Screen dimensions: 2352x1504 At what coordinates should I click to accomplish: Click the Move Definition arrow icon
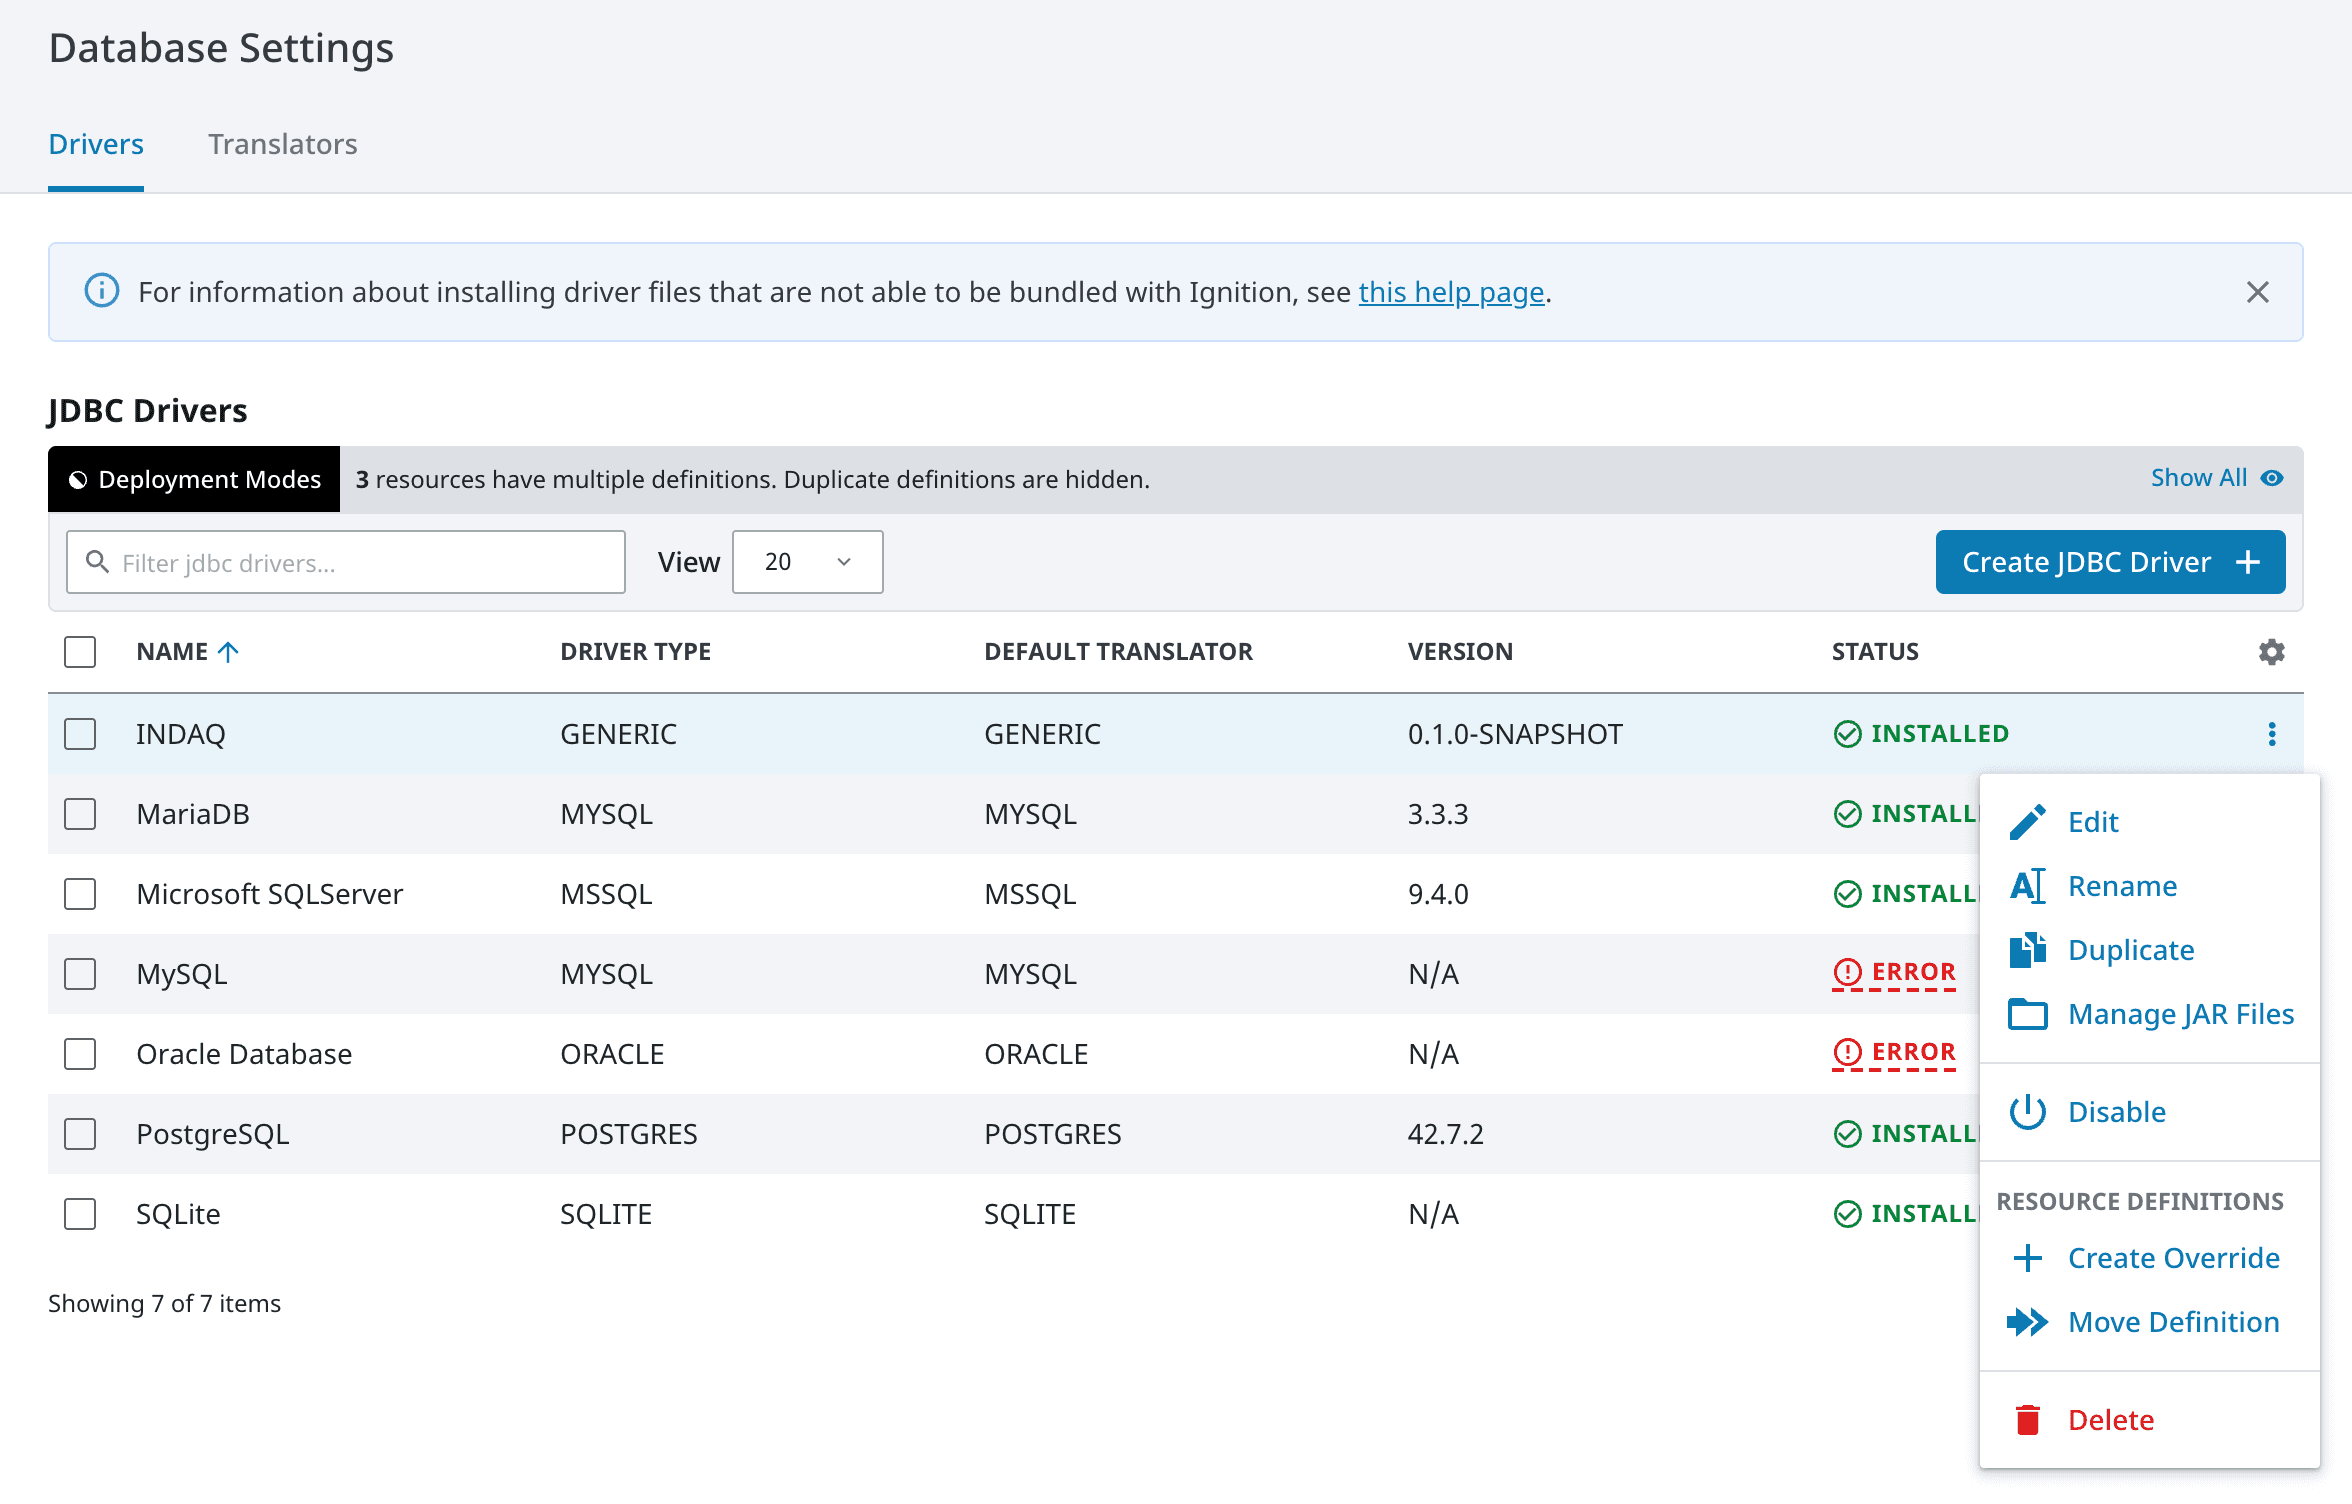[2027, 1322]
